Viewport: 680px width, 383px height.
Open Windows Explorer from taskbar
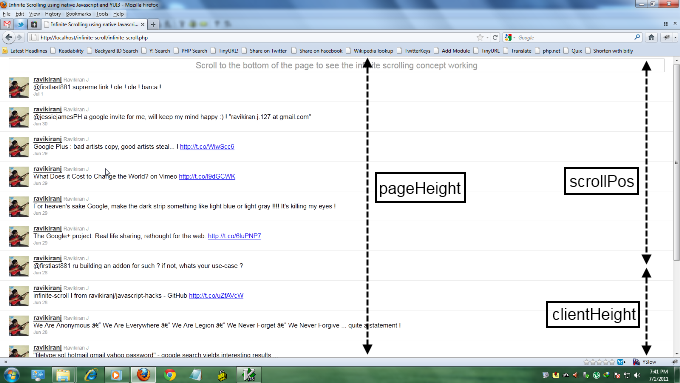tap(63, 375)
